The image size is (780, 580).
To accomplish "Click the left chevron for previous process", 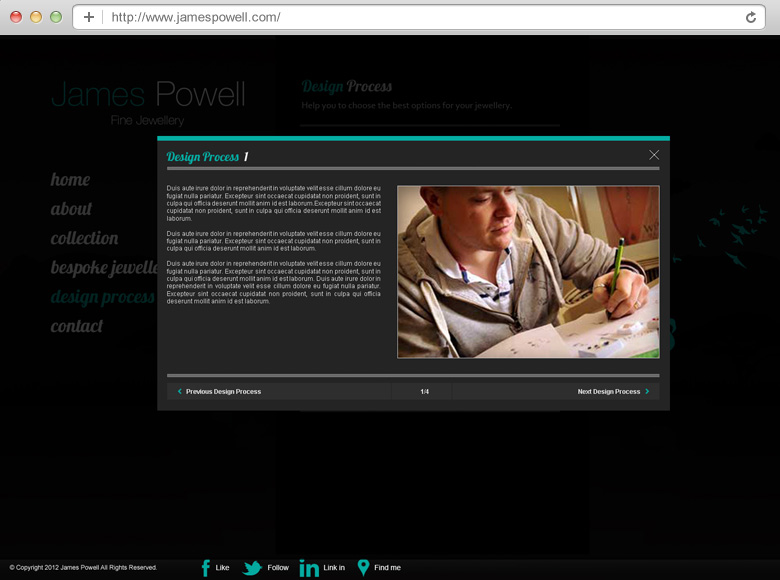I will 180,392.
